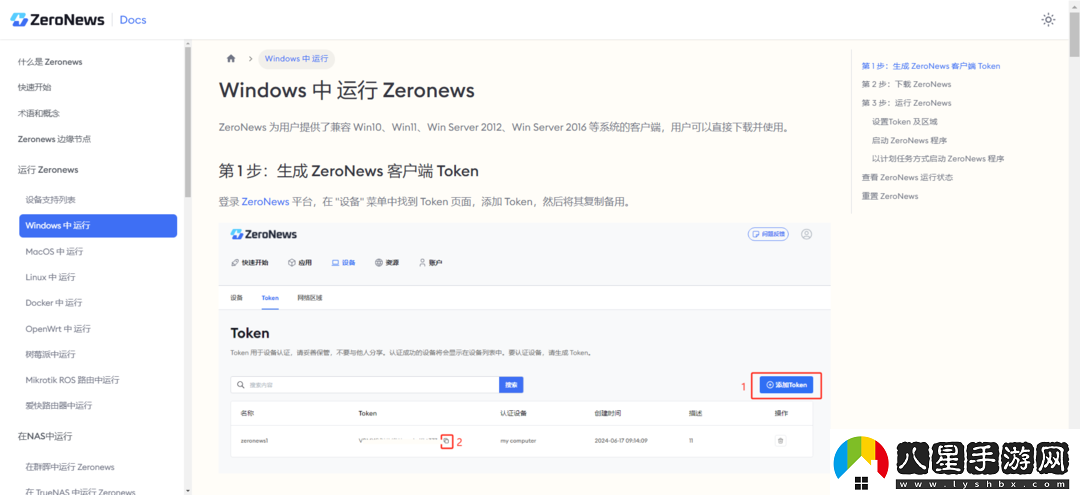Click the blue 搜索 button

pyautogui.click(x=511, y=385)
